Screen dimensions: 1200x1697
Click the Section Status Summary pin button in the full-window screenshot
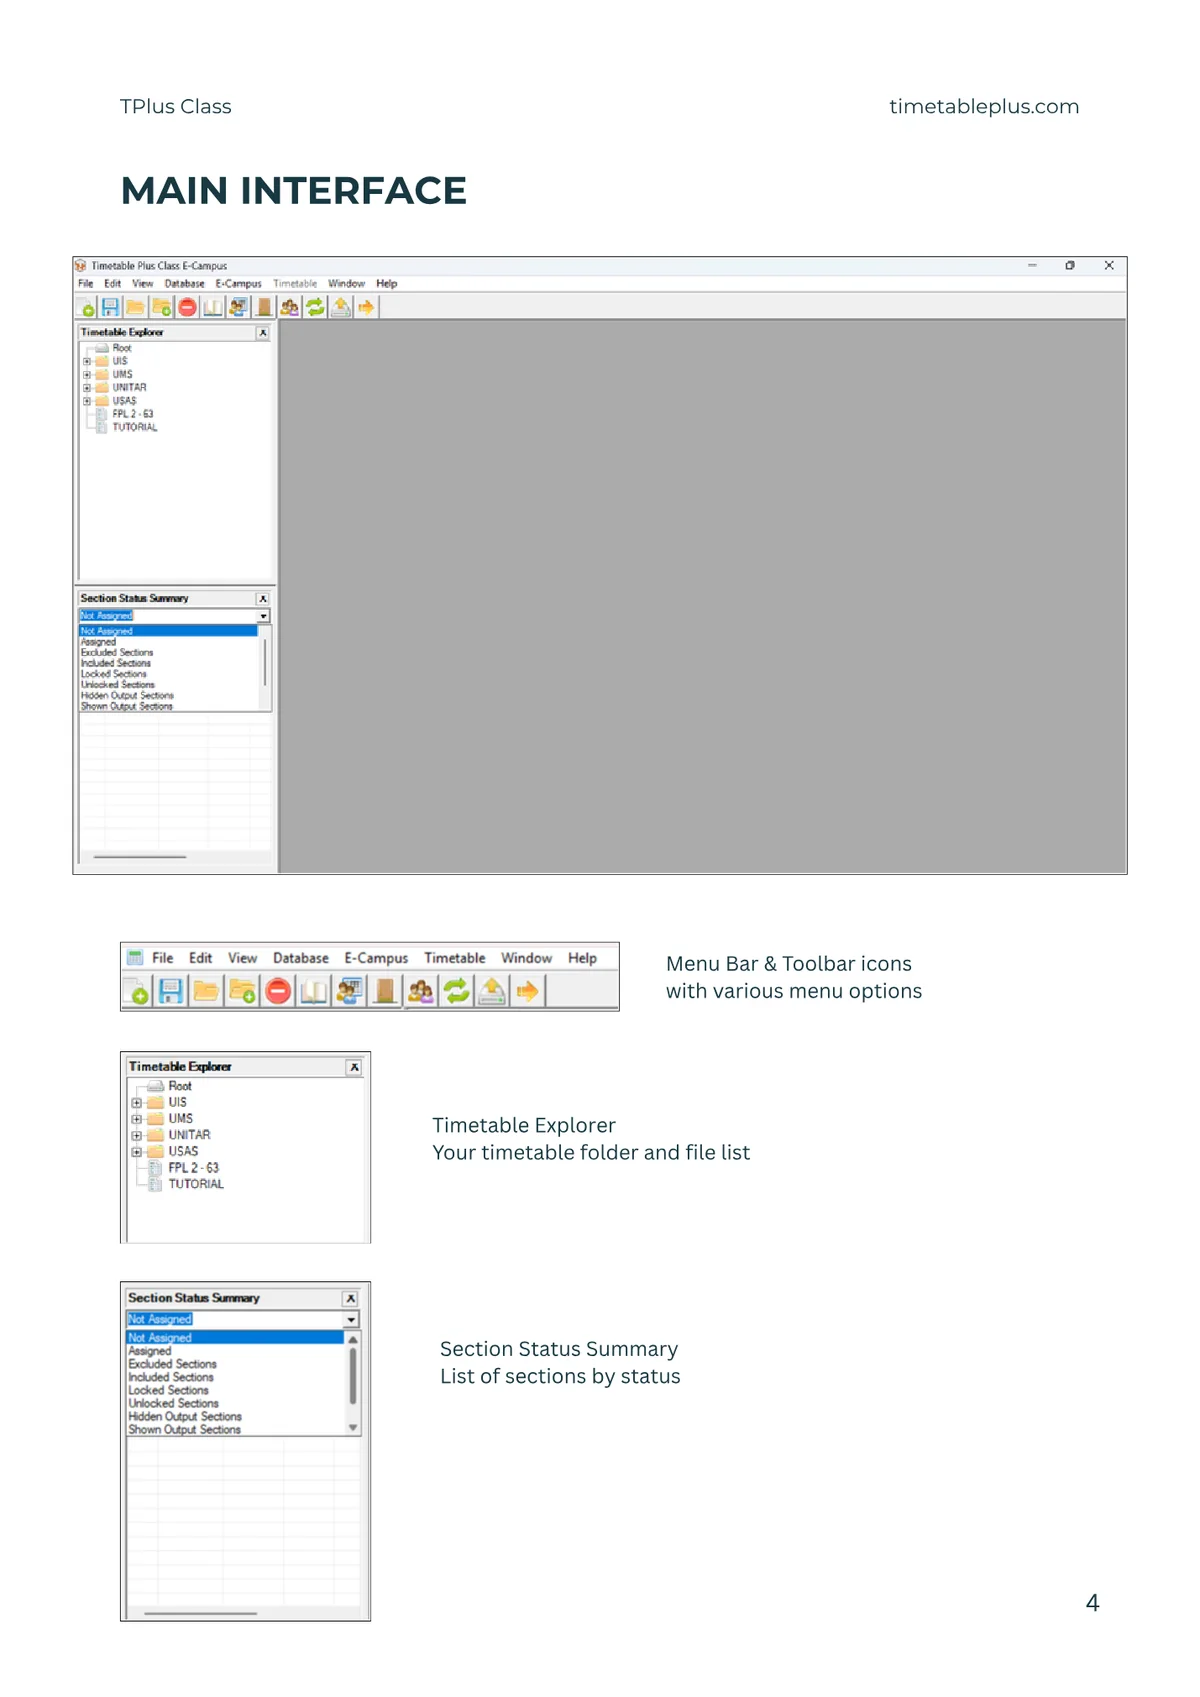pos(263,598)
